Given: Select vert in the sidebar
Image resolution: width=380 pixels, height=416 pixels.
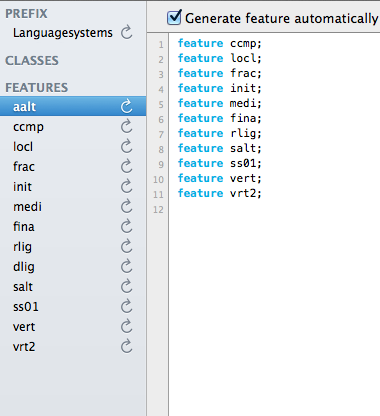Looking at the screenshot, I should pos(24,326).
